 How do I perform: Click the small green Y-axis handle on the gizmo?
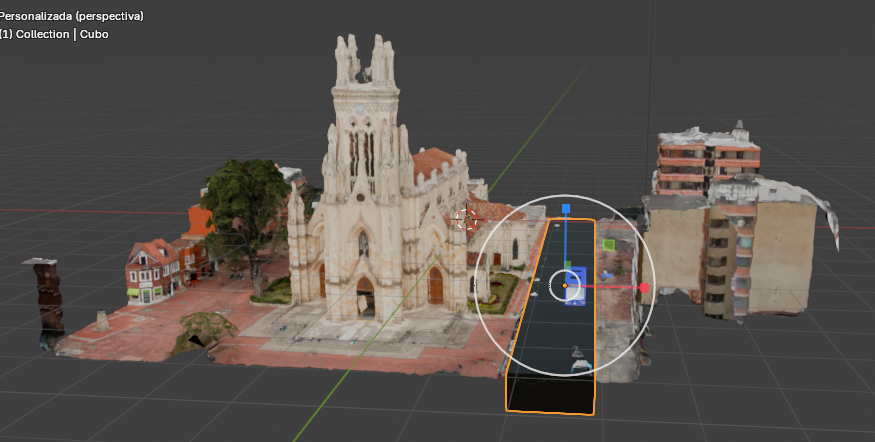click(567, 266)
